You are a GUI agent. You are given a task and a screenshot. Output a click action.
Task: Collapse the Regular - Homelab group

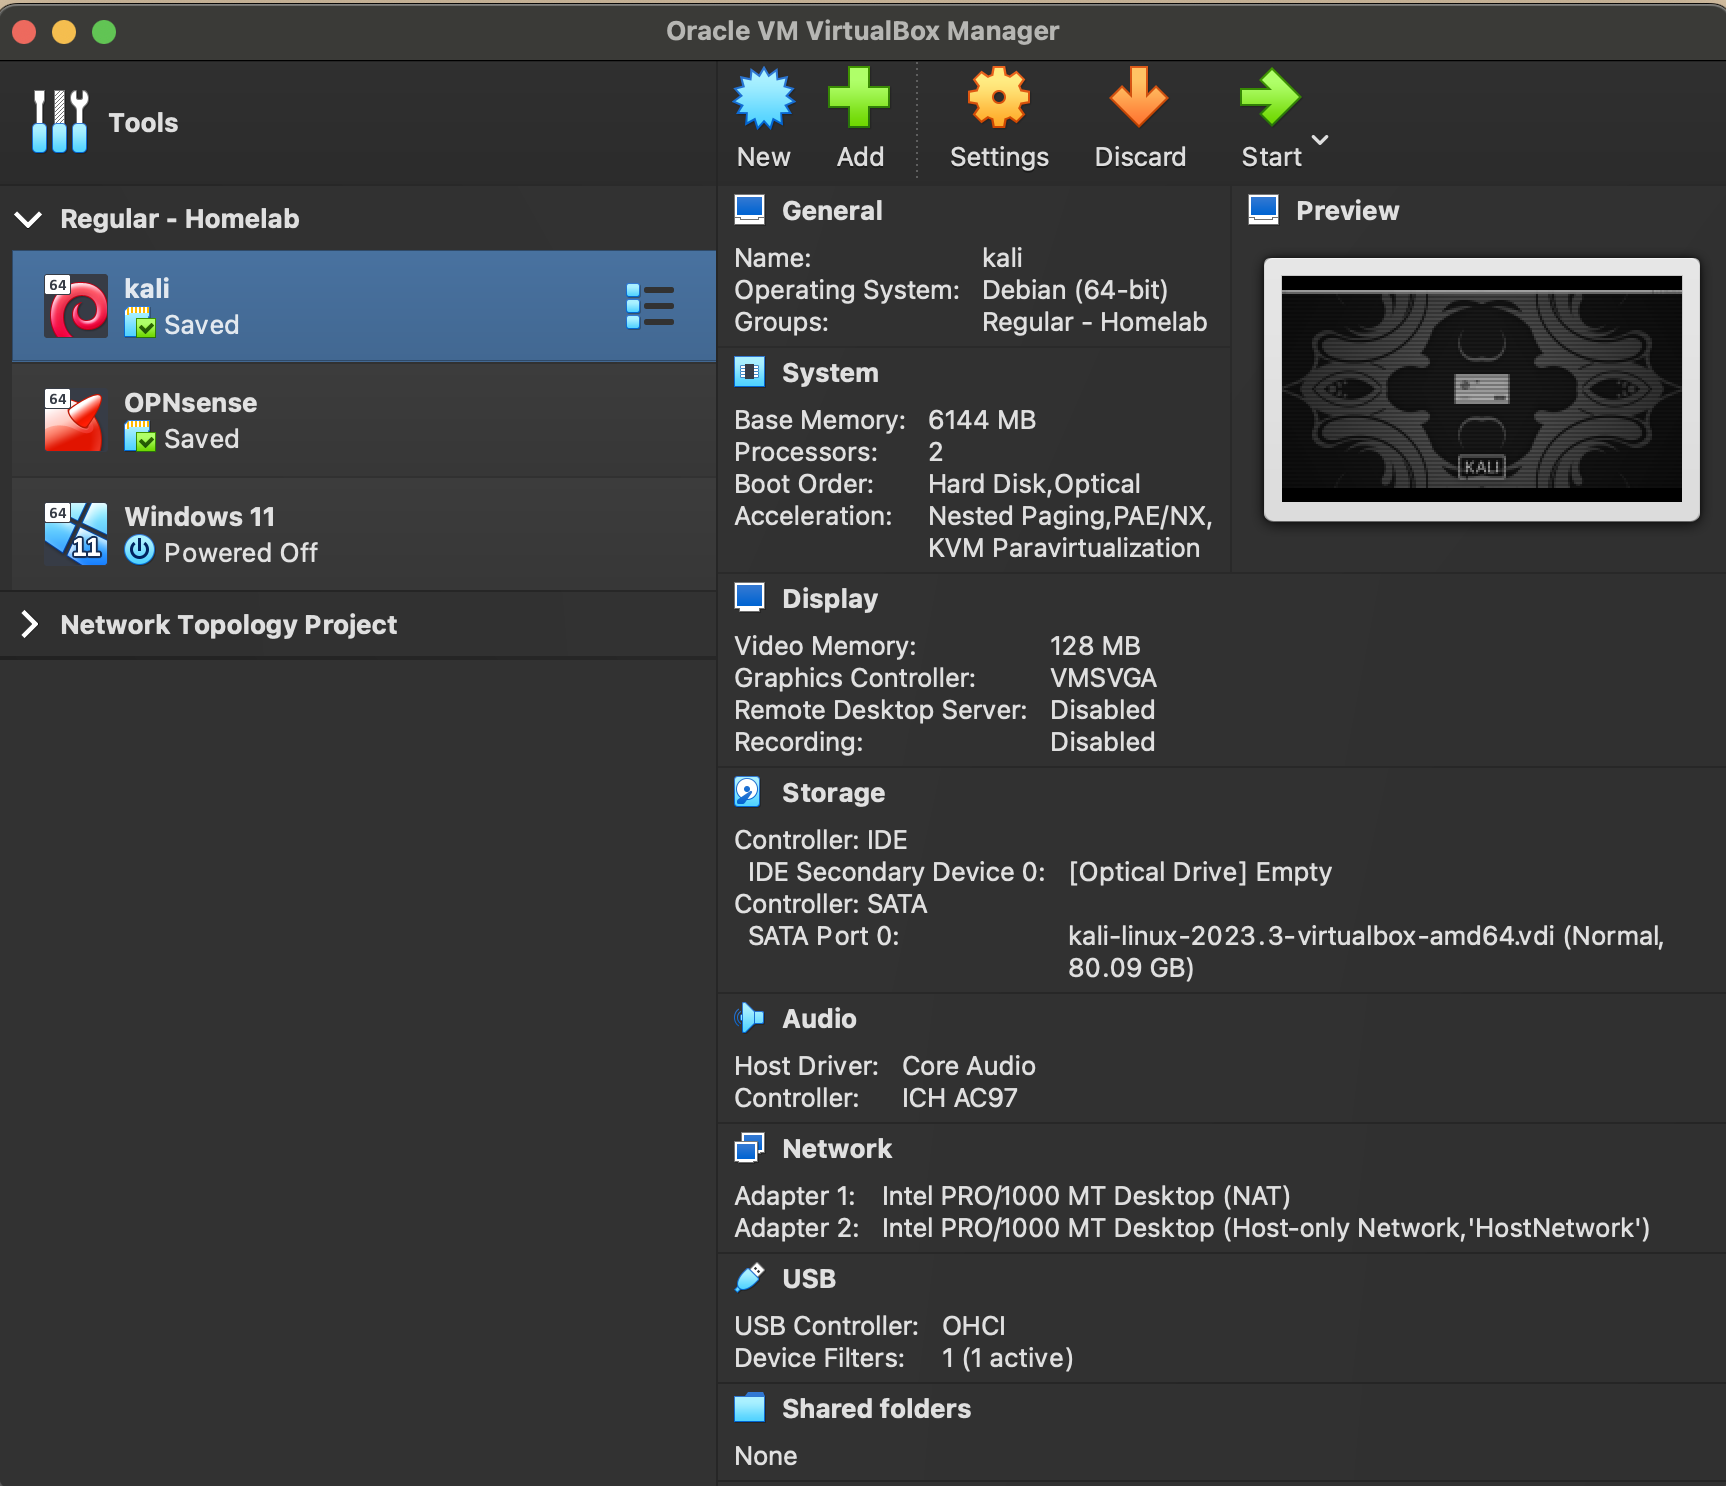(x=29, y=219)
